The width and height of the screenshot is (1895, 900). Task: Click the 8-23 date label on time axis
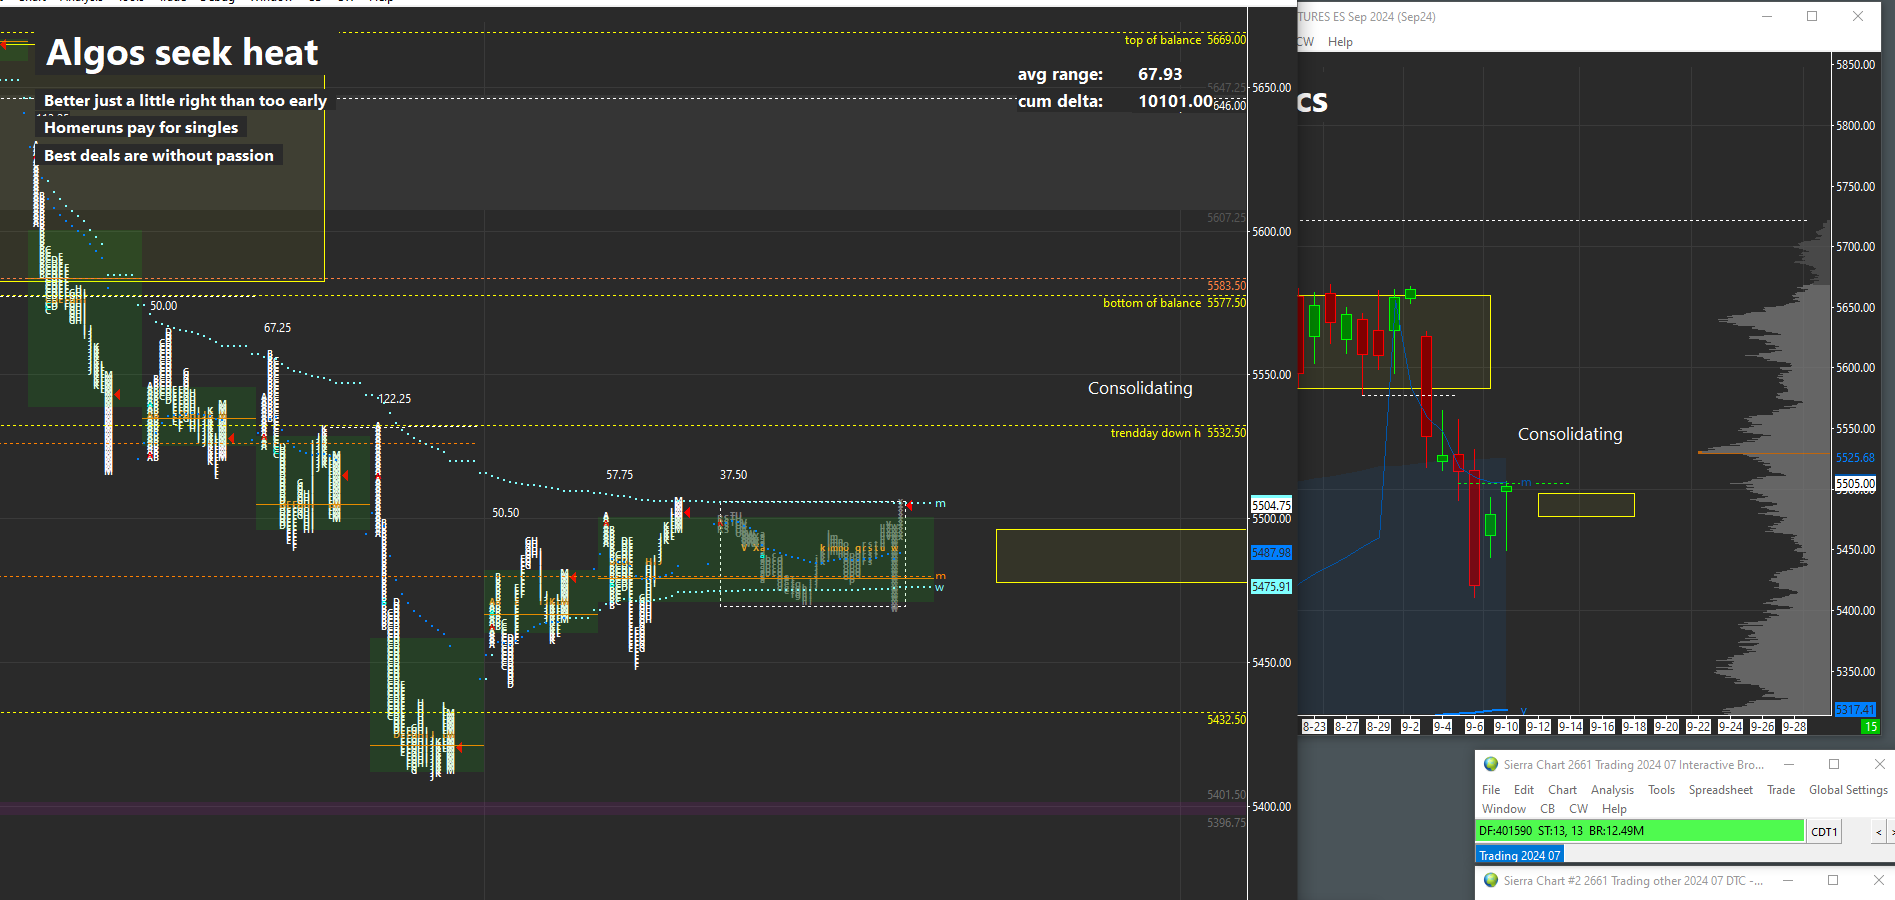click(1314, 727)
